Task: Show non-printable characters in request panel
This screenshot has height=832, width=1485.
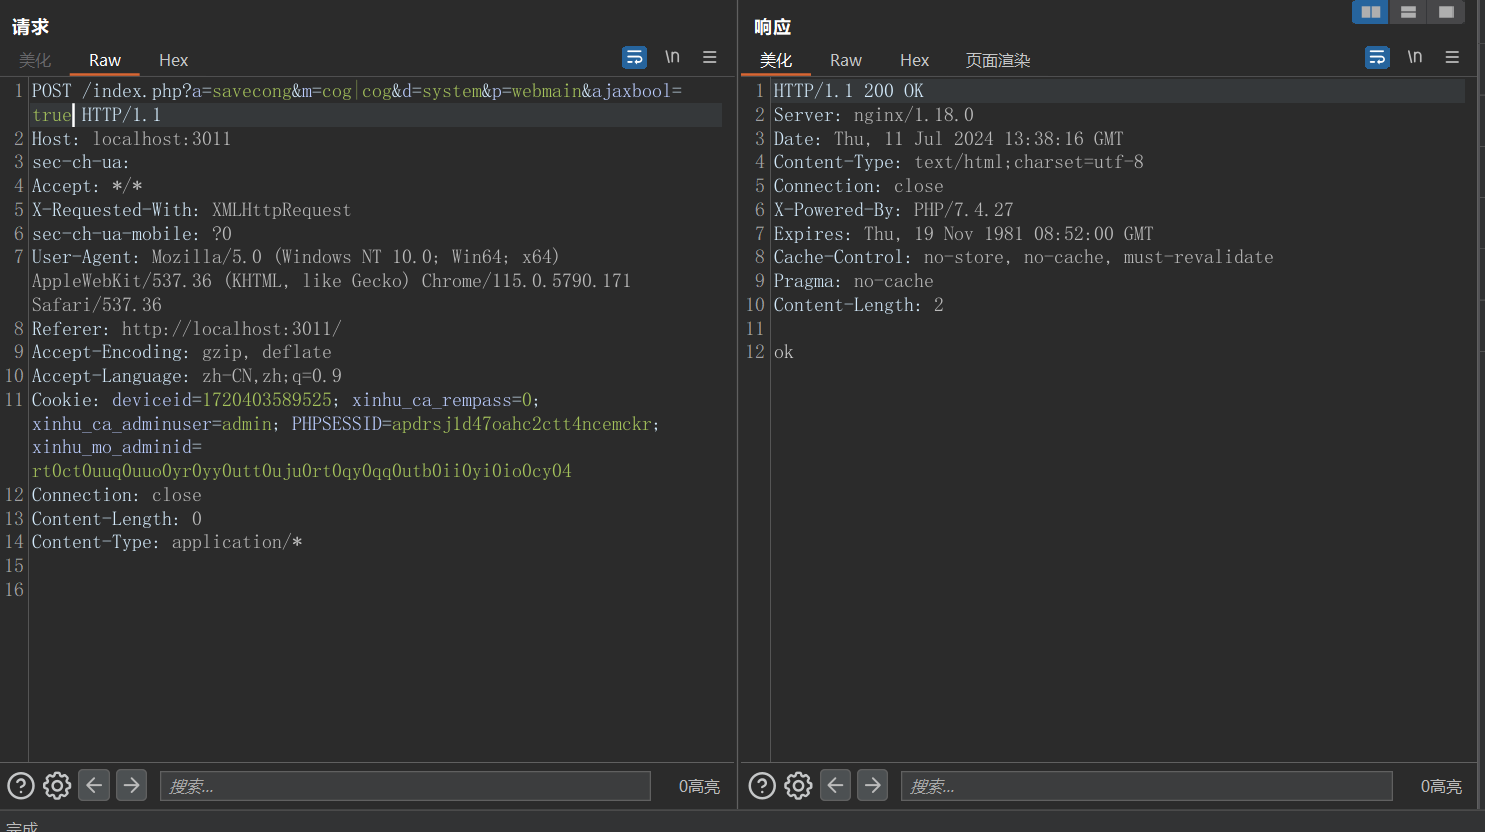Action: pyautogui.click(x=672, y=57)
